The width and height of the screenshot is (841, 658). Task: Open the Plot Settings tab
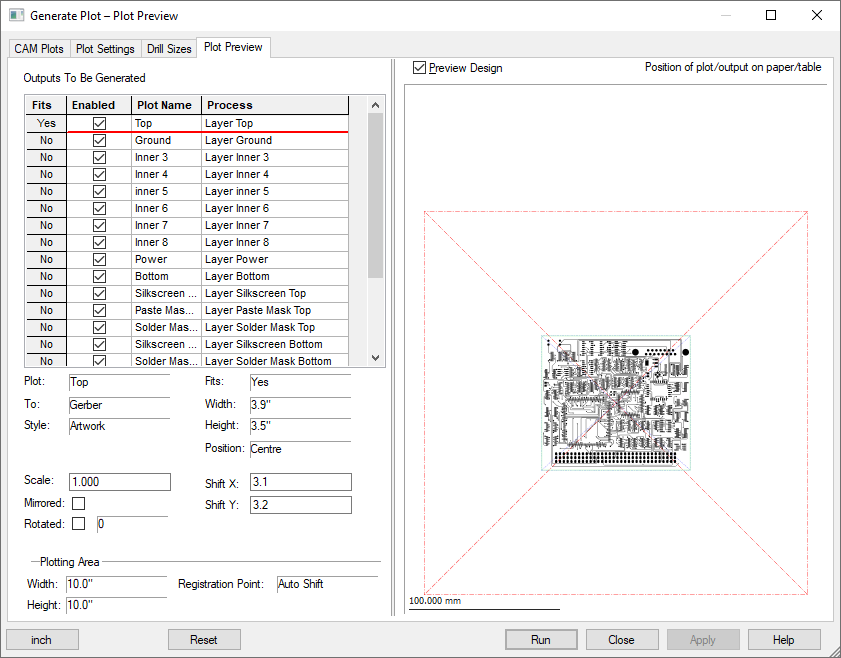pos(105,49)
